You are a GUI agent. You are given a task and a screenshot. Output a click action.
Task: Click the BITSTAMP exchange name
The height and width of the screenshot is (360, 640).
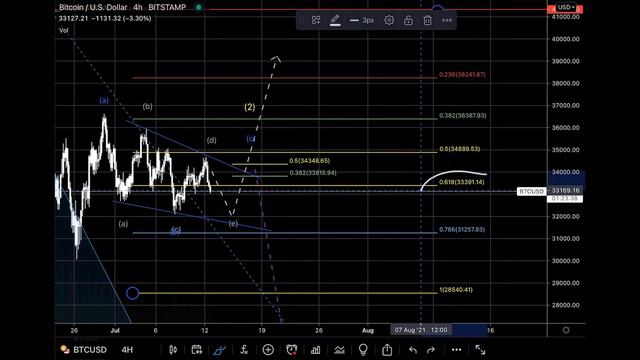167,7
